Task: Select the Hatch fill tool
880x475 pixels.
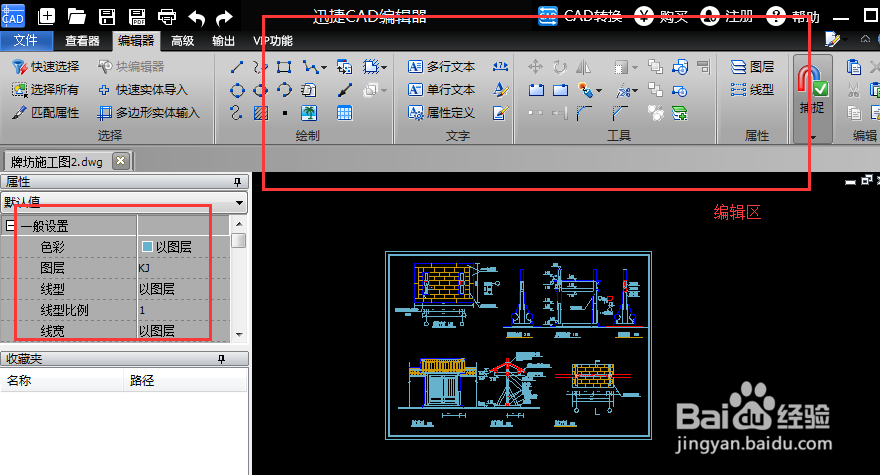Action: [x=260, y=113]
